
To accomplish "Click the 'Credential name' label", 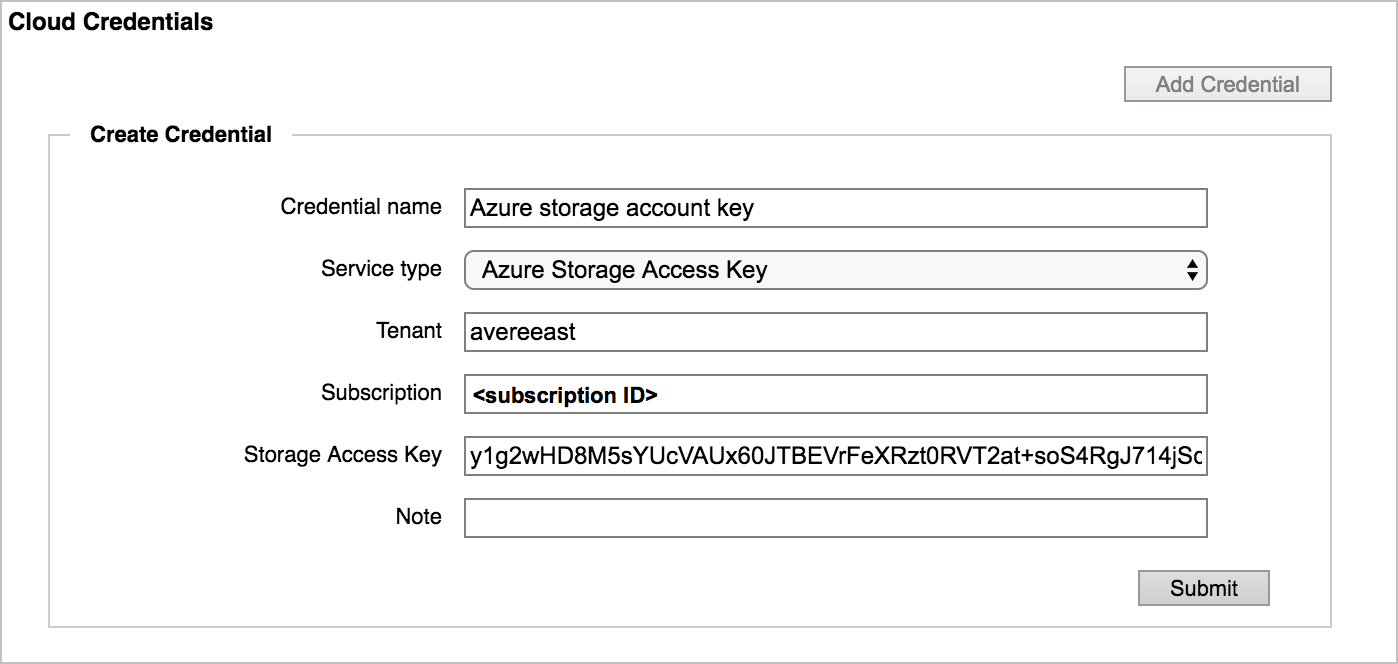I will [x=361, y=207].
